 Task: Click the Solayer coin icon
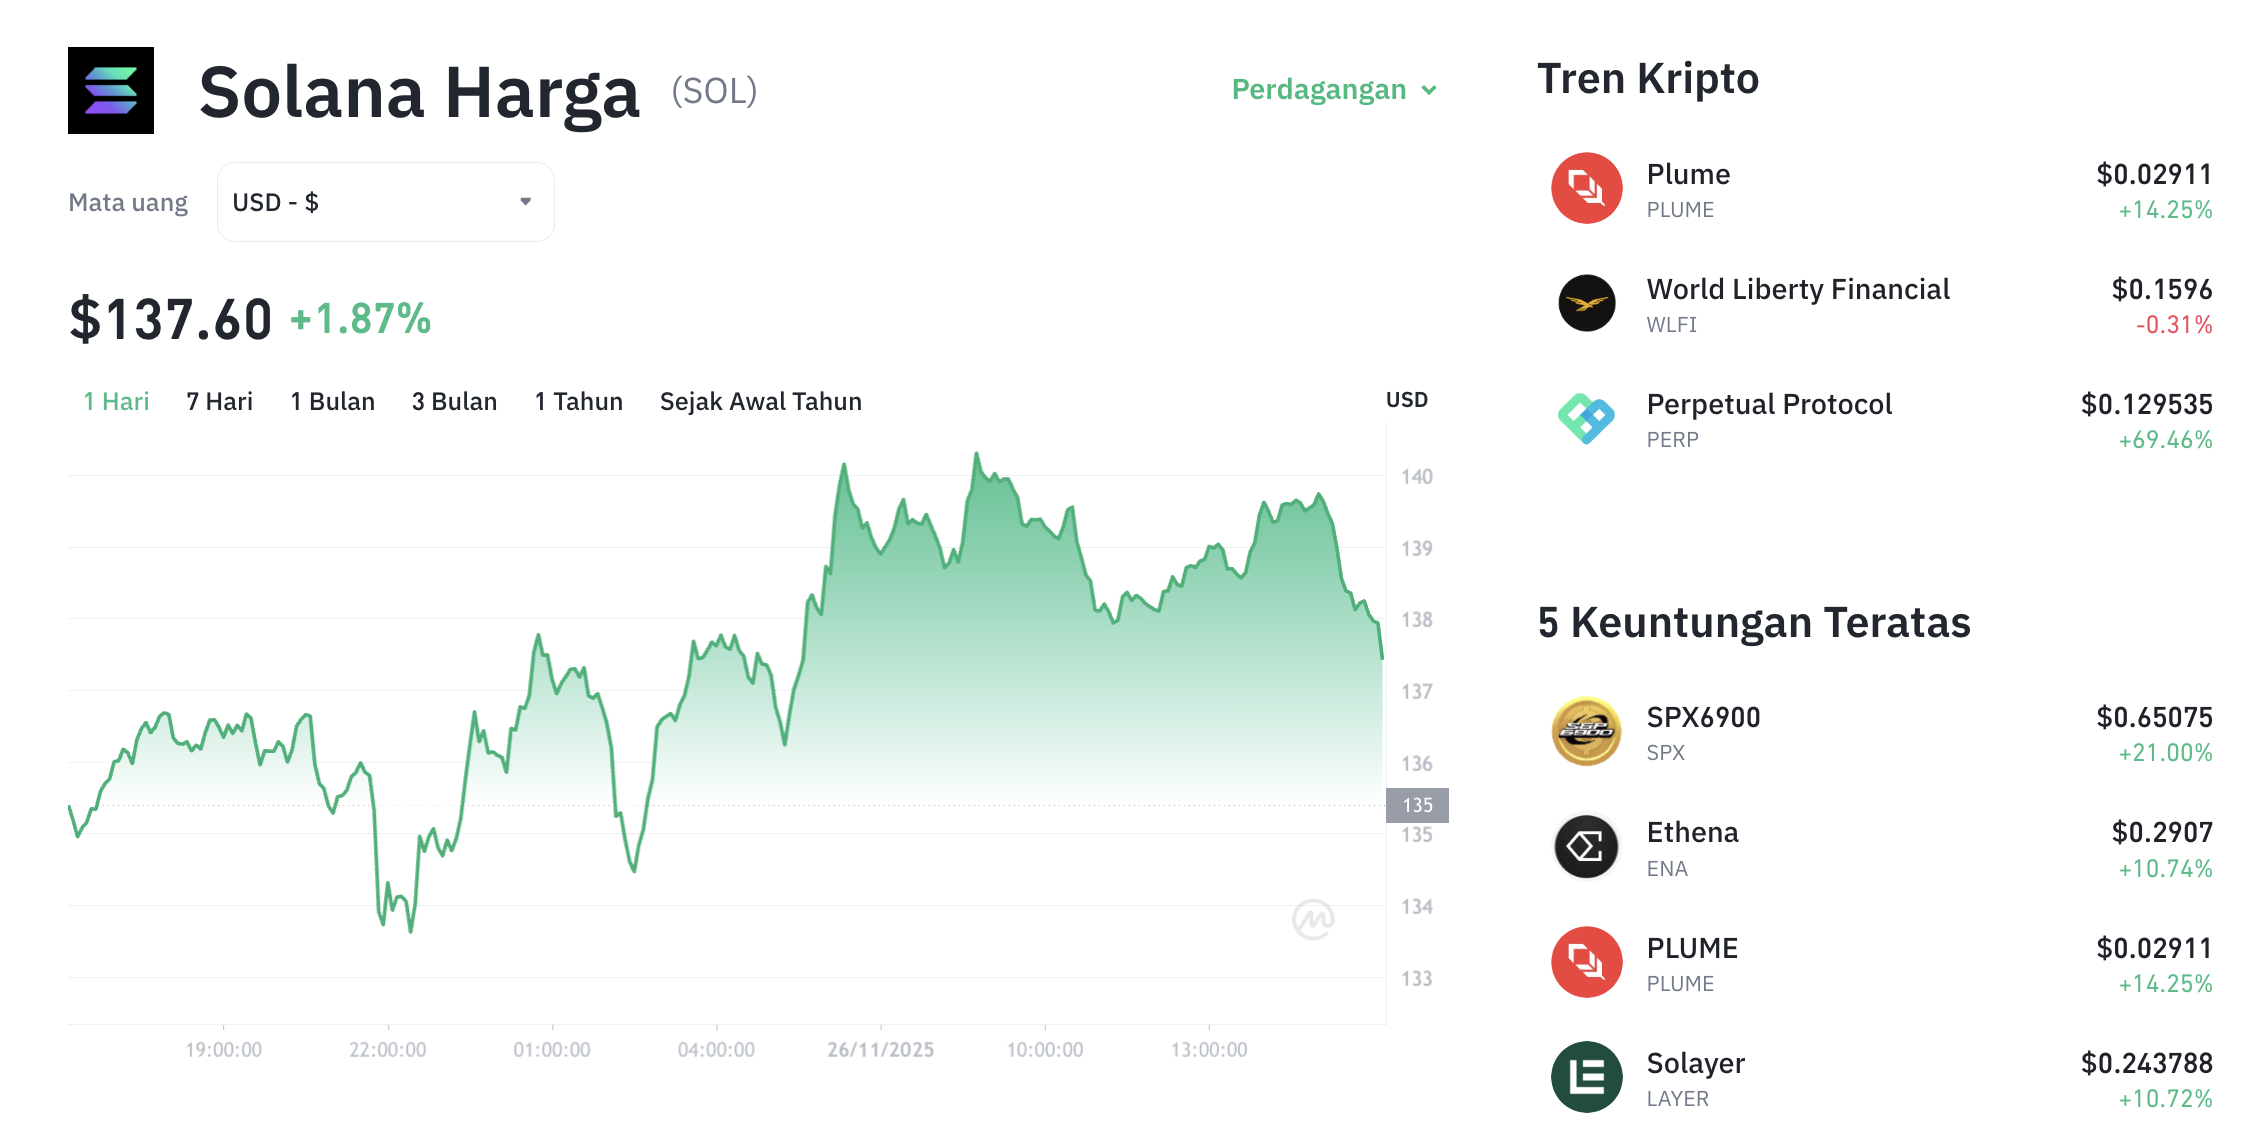tap(1585, 1077)
